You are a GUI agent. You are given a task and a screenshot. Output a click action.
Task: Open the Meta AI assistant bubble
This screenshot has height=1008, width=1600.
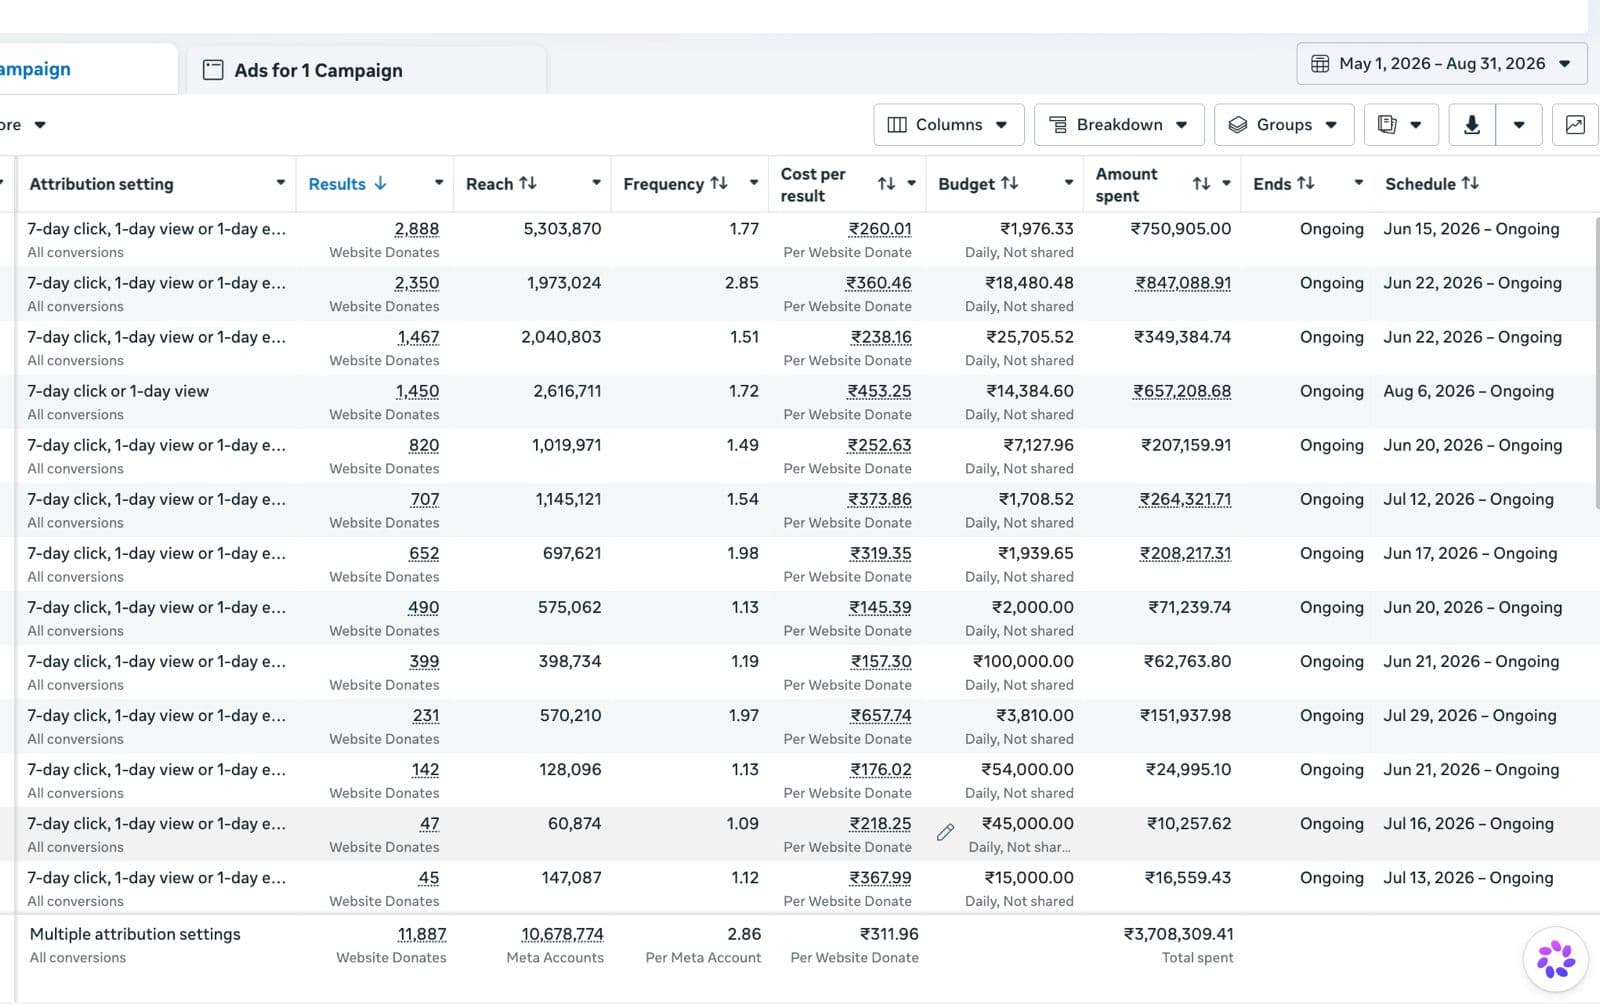[1556, 959]
